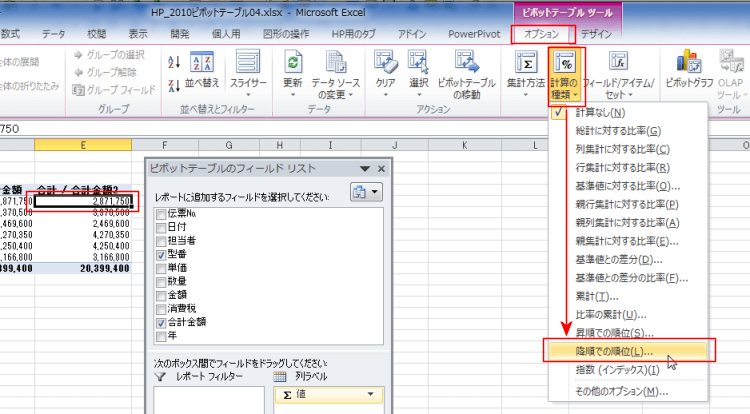This screenshot has height=414, width=750.
Task: Check the 担当者 field checkbox
Action: tap(161, 241)
